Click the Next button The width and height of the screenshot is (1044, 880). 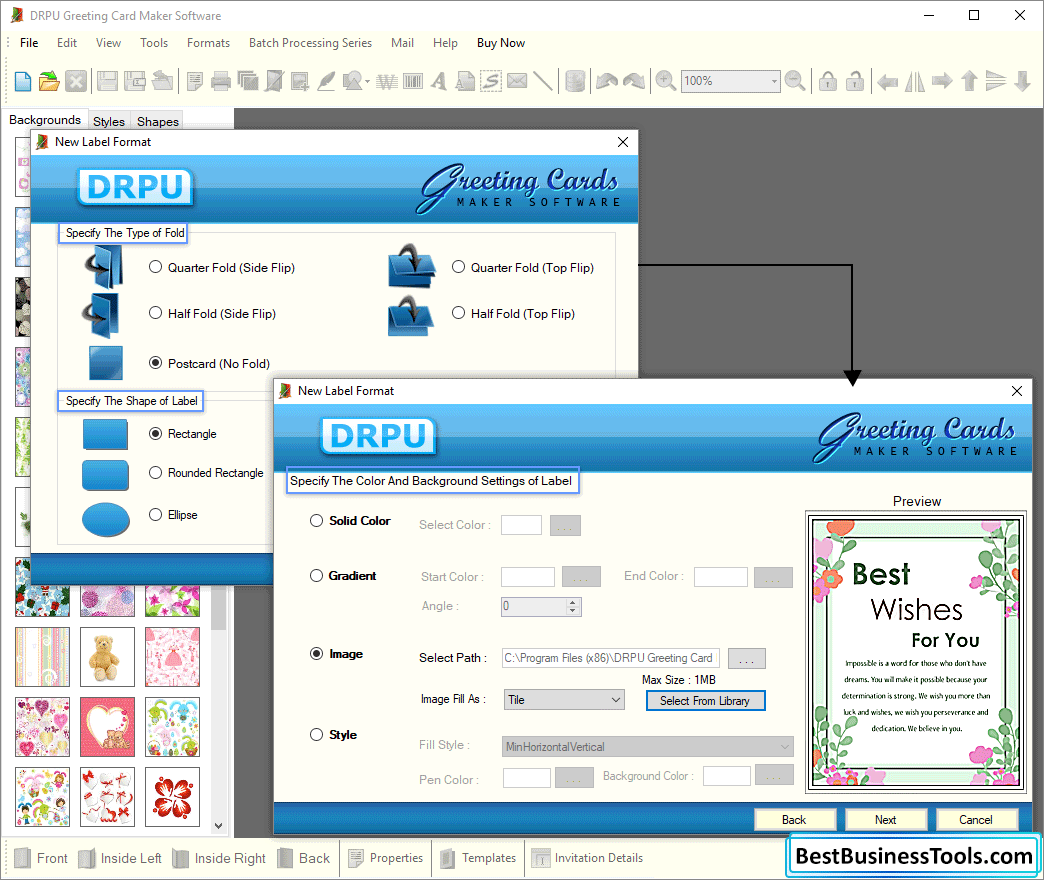pyautogui.click(x=886, y=819)
